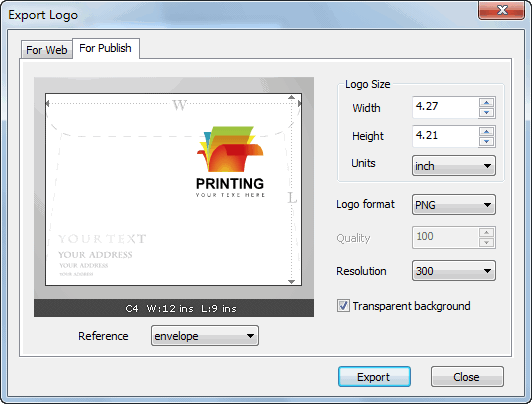
Task: Select the For Publish tab
Action: (x=106, y=48)
